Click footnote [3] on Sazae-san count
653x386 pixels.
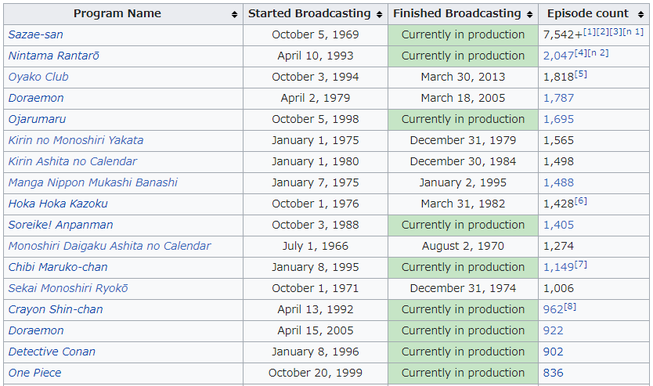click(x=616, y=32)
